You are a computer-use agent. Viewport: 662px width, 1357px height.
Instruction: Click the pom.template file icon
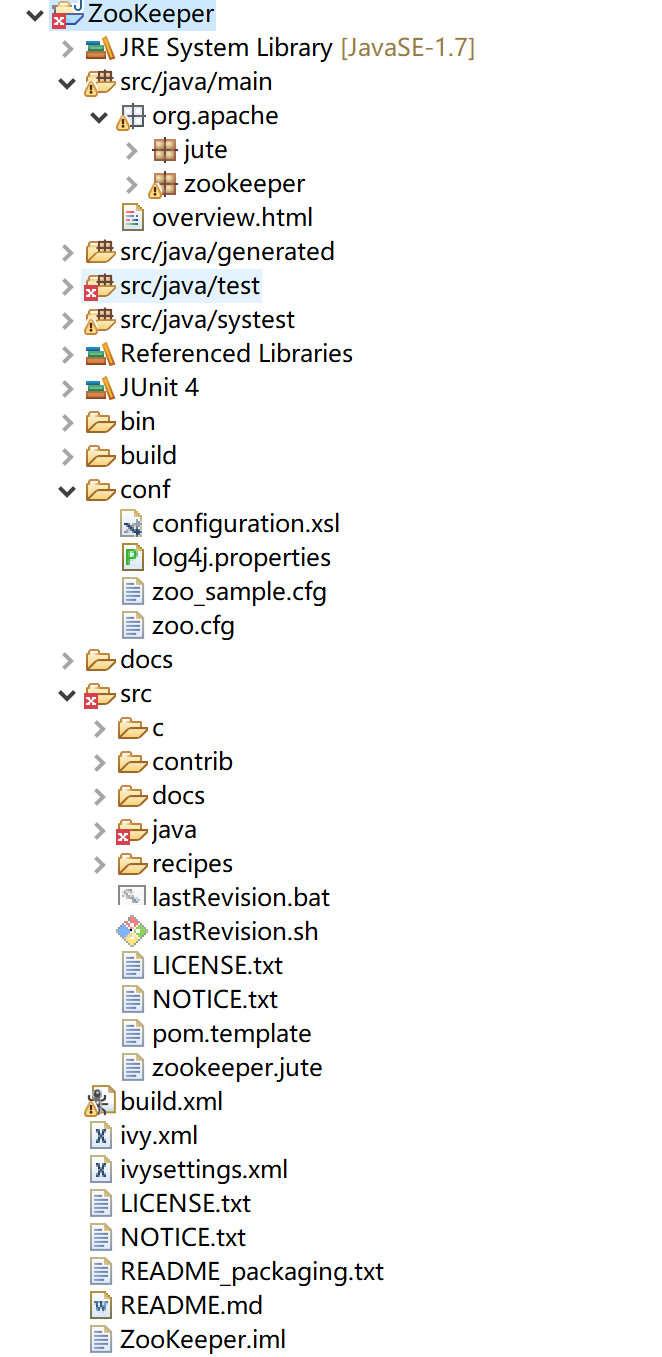click(132, 1034)
